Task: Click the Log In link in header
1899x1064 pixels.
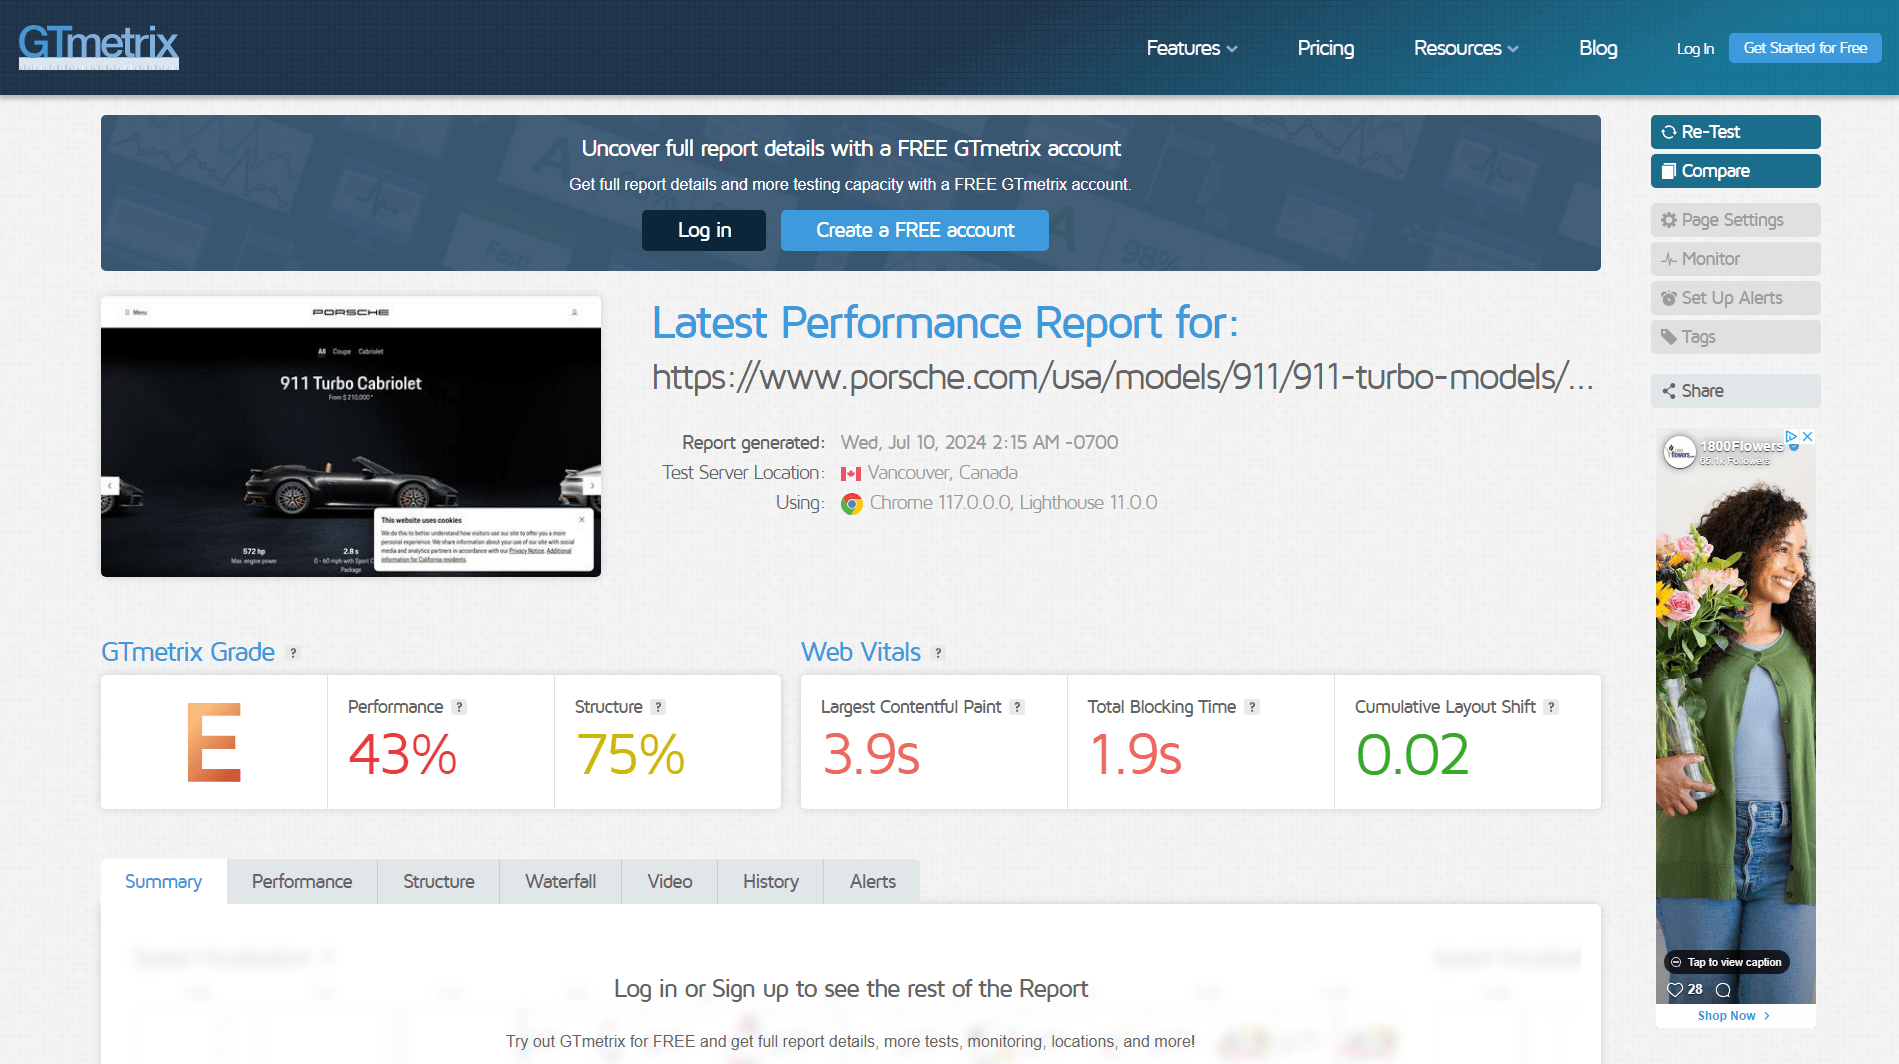Action: pyautogui.click(x=1695, y=48)
